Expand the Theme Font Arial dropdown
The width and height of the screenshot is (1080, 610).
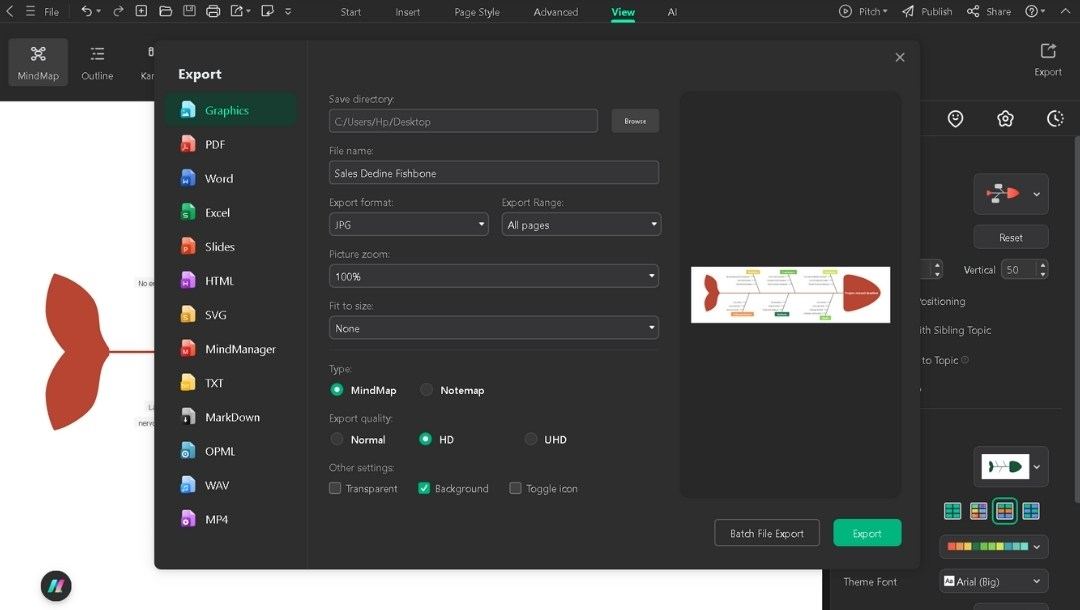[993, 581]
